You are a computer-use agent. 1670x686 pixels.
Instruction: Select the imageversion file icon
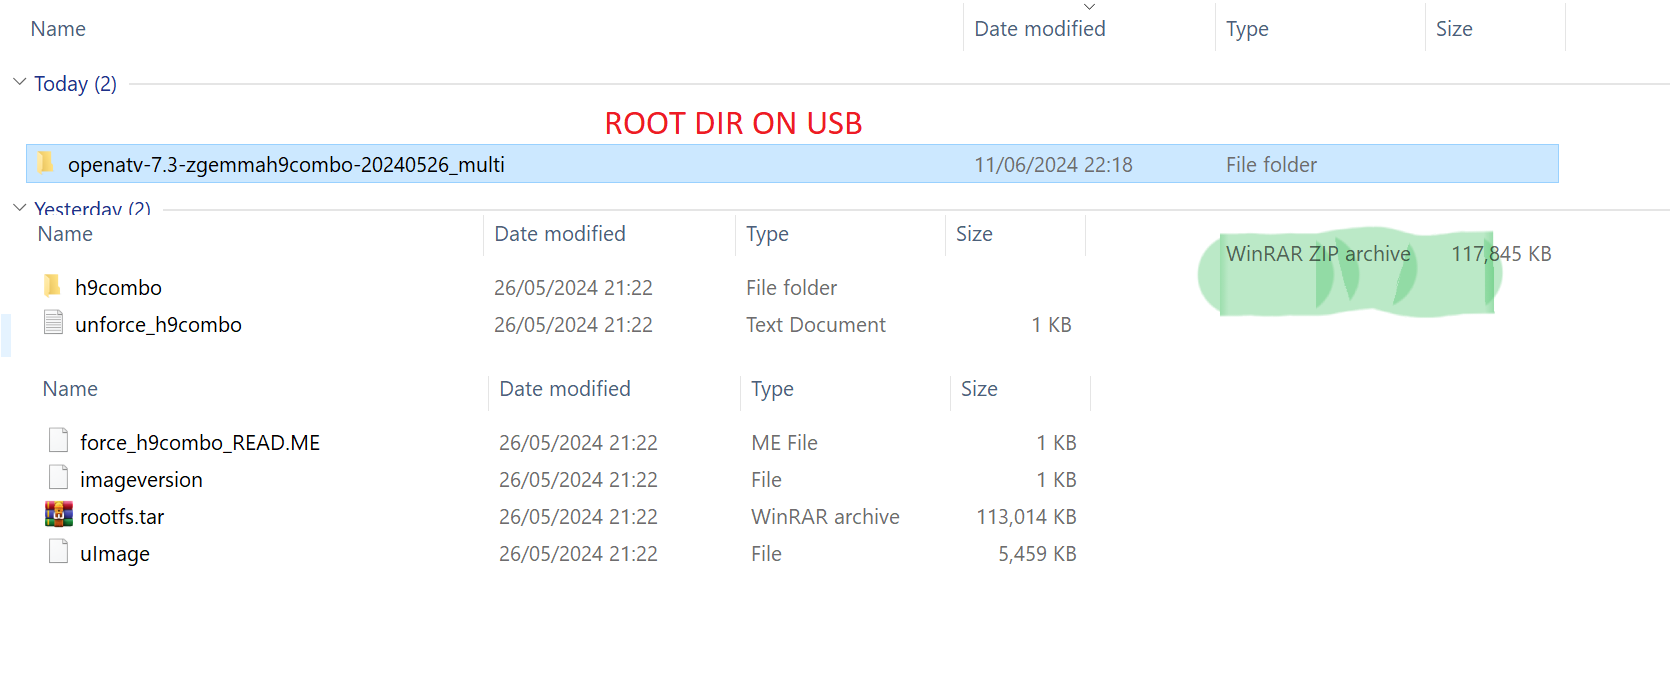pyautogui.click(x=59, y=477)
